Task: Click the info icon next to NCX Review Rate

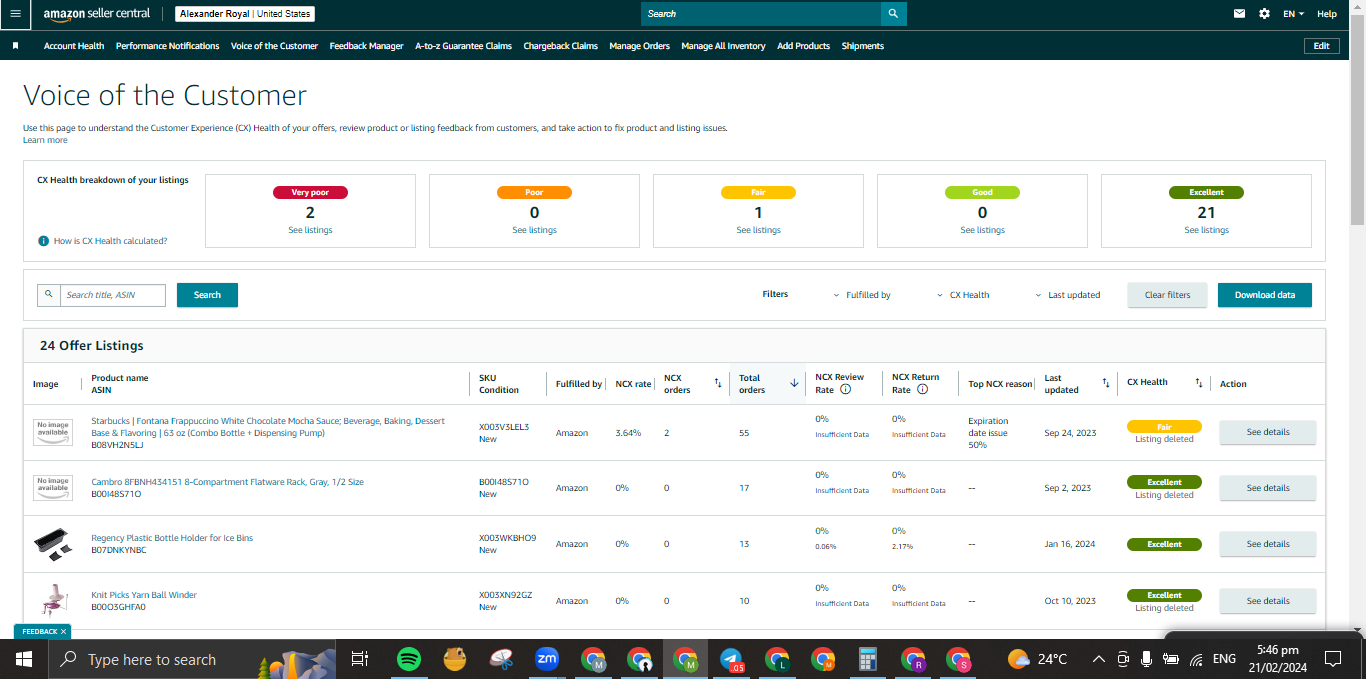Action: tap(846, 390)
